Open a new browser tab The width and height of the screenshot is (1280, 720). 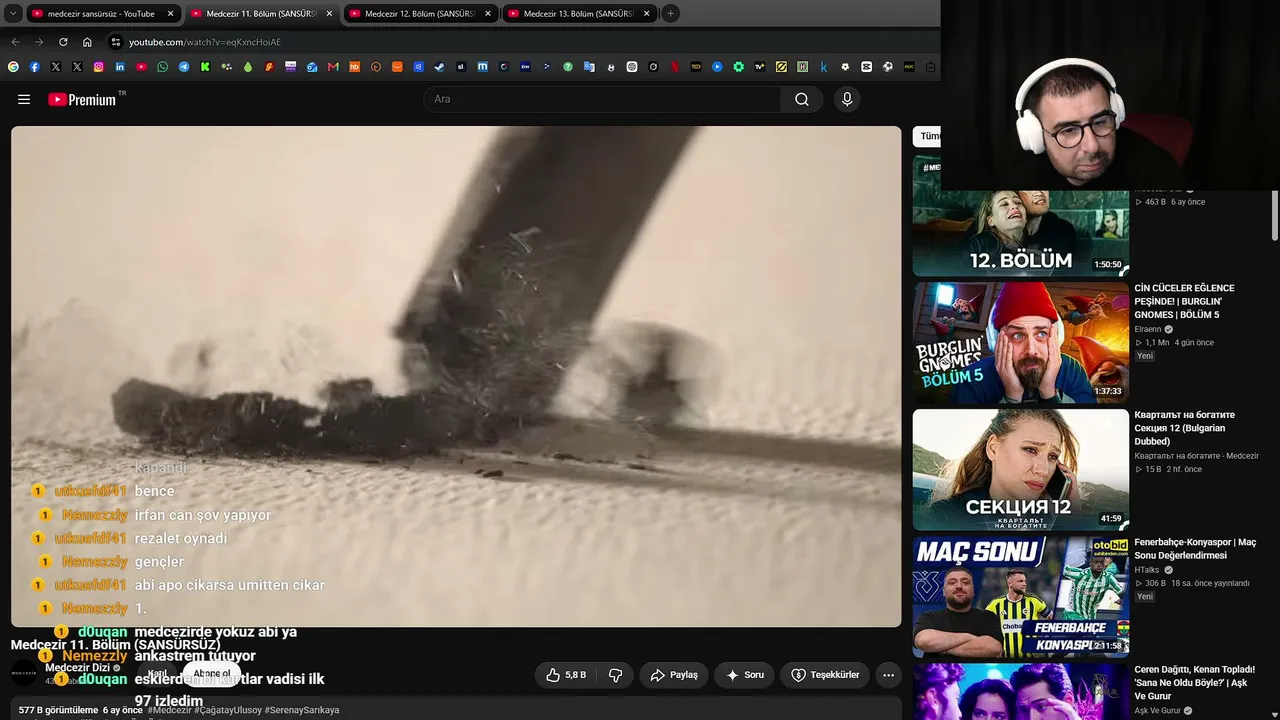(670, 14)
